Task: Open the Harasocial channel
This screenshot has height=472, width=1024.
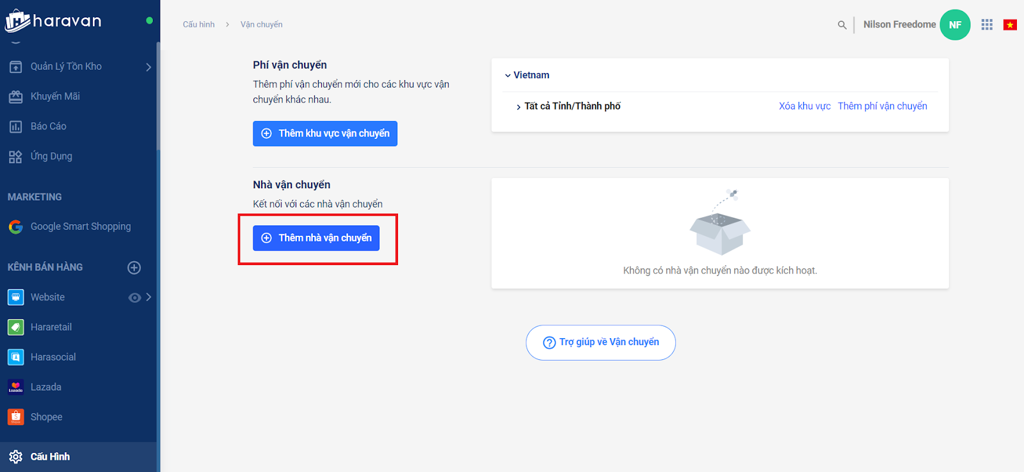Action: [x=52, y=357]
